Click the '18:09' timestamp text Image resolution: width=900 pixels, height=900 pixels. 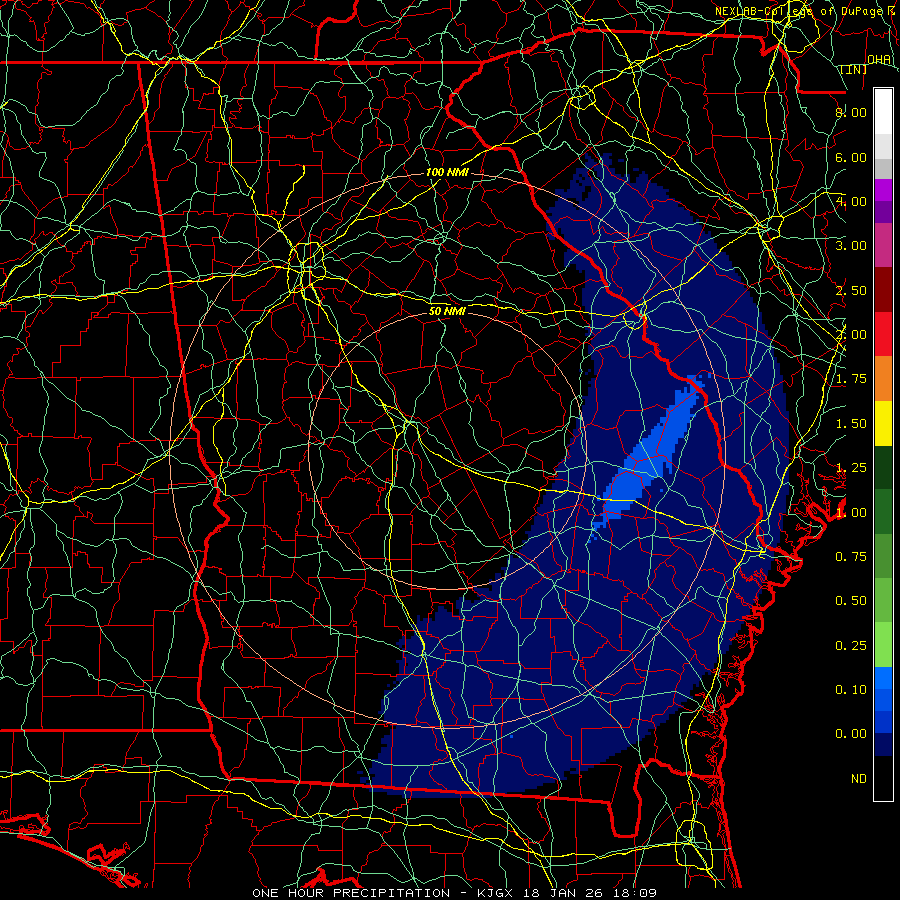point(634,893)
